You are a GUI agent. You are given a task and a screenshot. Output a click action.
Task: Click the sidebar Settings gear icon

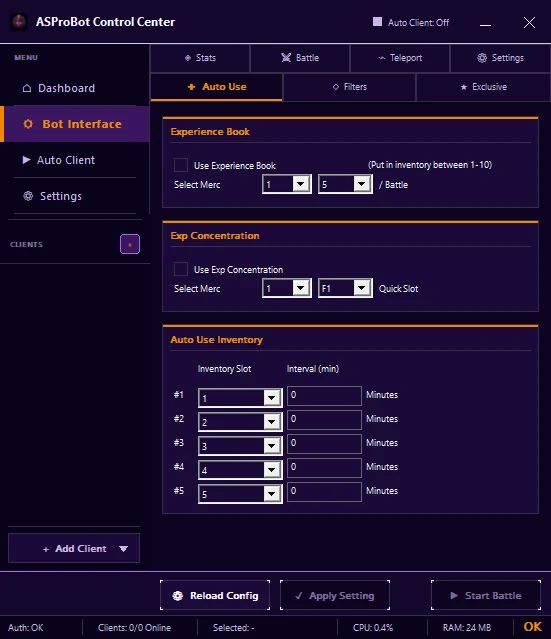point(28,196)
